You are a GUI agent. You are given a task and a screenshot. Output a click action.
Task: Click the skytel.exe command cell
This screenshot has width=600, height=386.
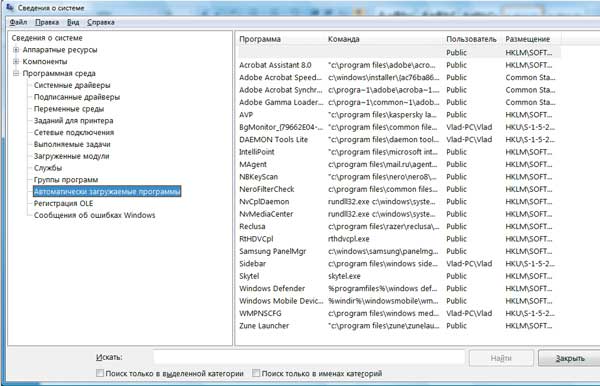pos(344,276)
